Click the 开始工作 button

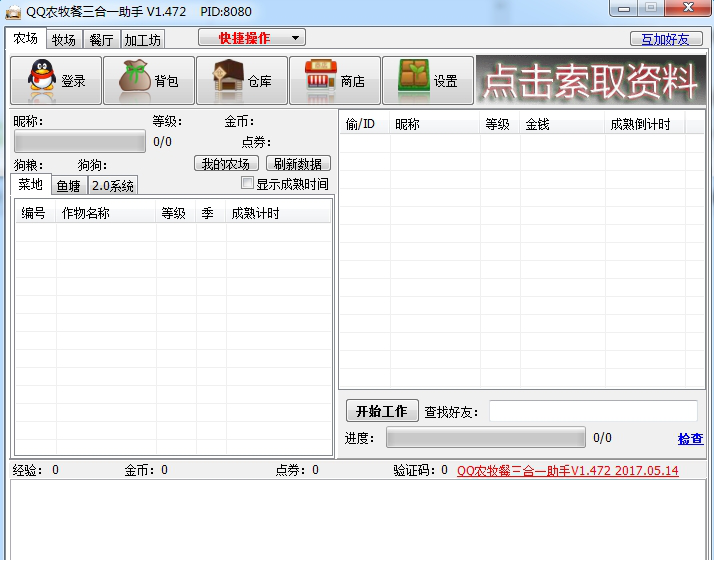382,411
